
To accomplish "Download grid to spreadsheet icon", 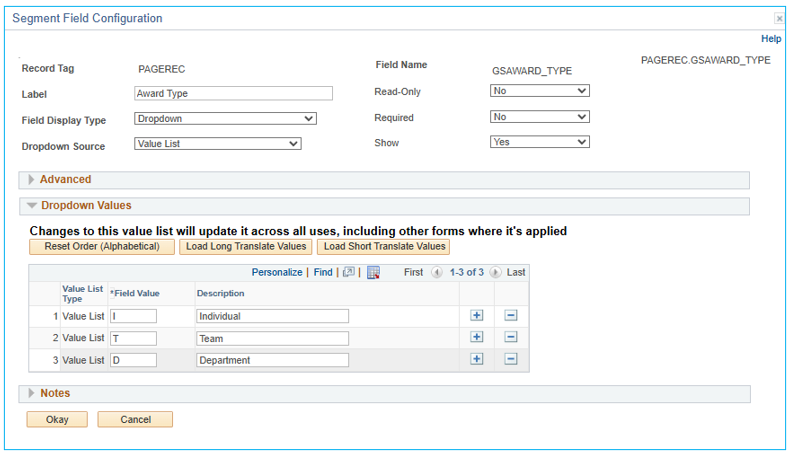I will coord(373,272).
